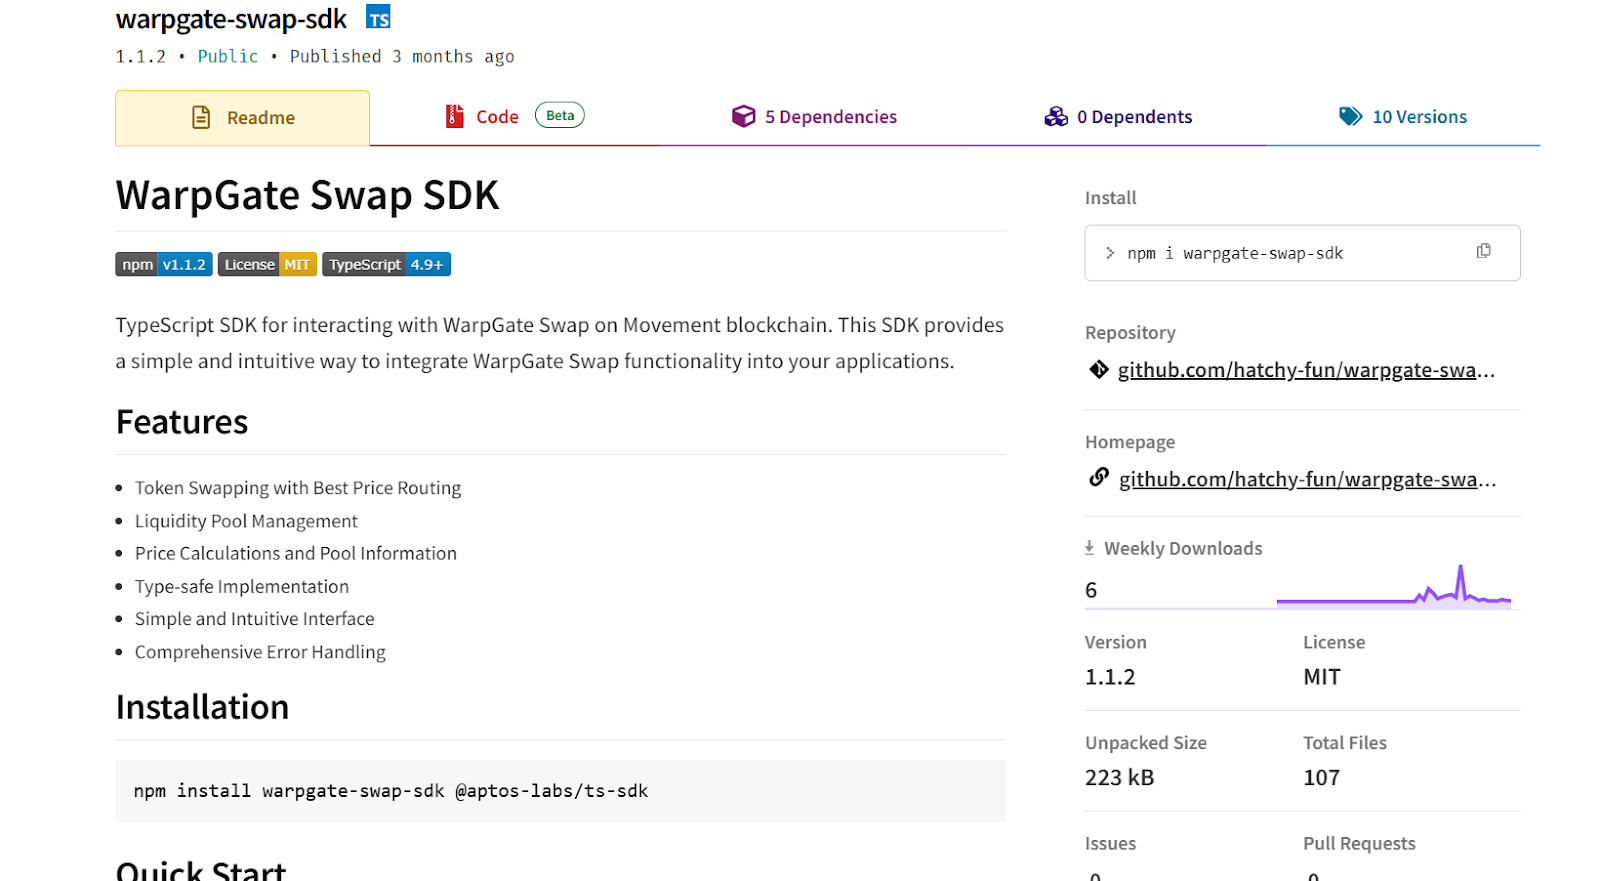This screenshot has width=1600, height=881.
Task: Click the Unpacked Size value 223 kB
Action: click(1120, 777)
